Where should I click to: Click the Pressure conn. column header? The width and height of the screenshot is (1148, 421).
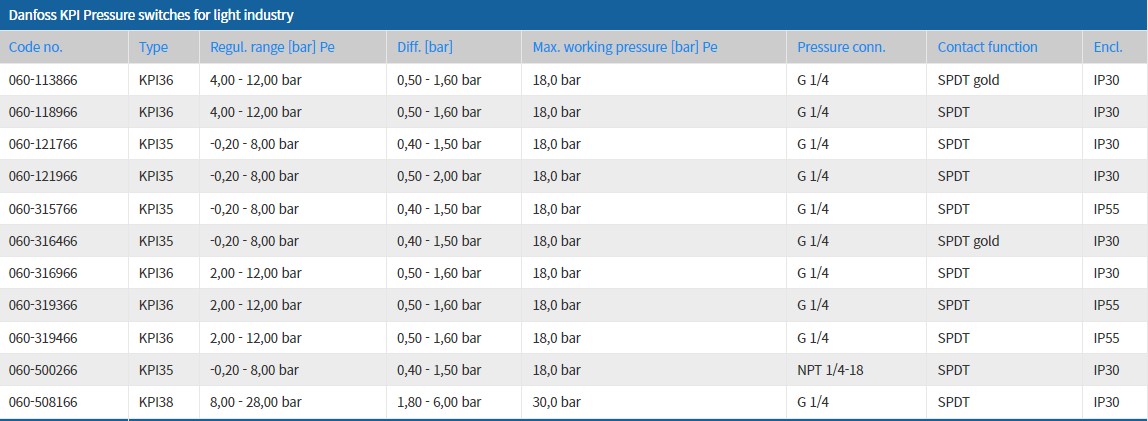coord(841,47)
